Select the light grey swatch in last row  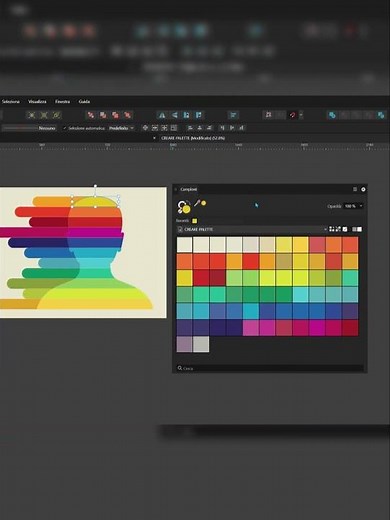[x=201, y=344]
